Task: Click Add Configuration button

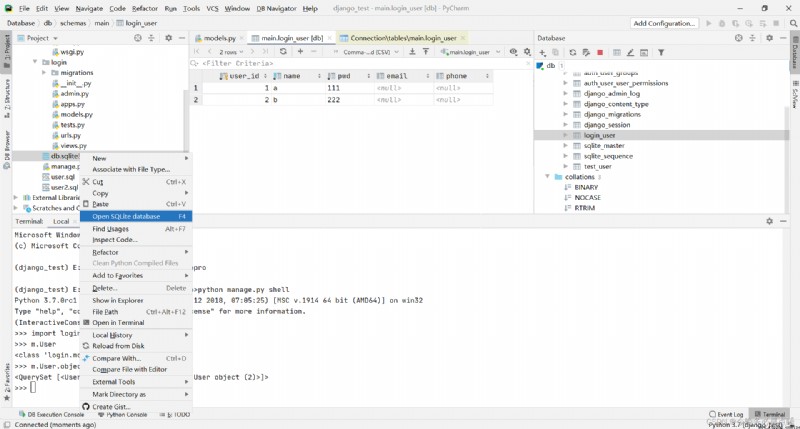Action: tap(664, 23)
